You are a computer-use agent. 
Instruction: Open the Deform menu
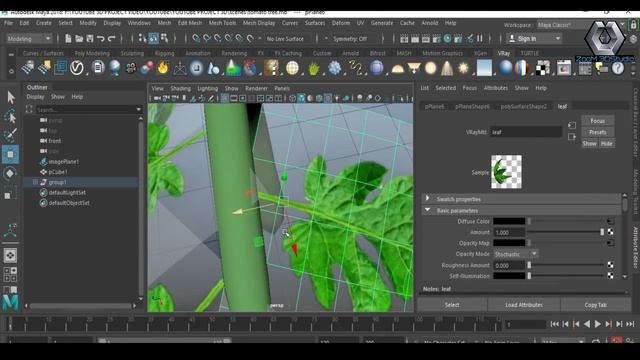[x=340, y=23]
